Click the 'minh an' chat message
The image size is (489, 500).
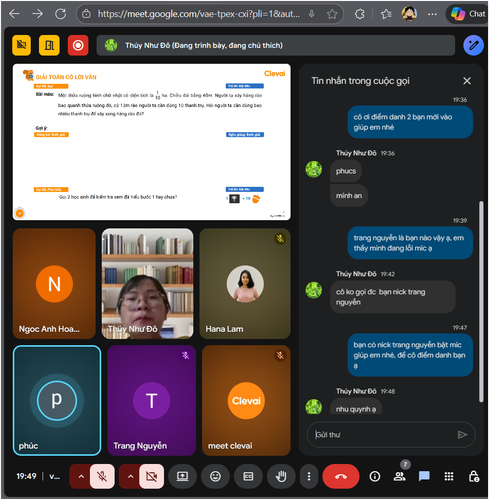tap(349, 196)
